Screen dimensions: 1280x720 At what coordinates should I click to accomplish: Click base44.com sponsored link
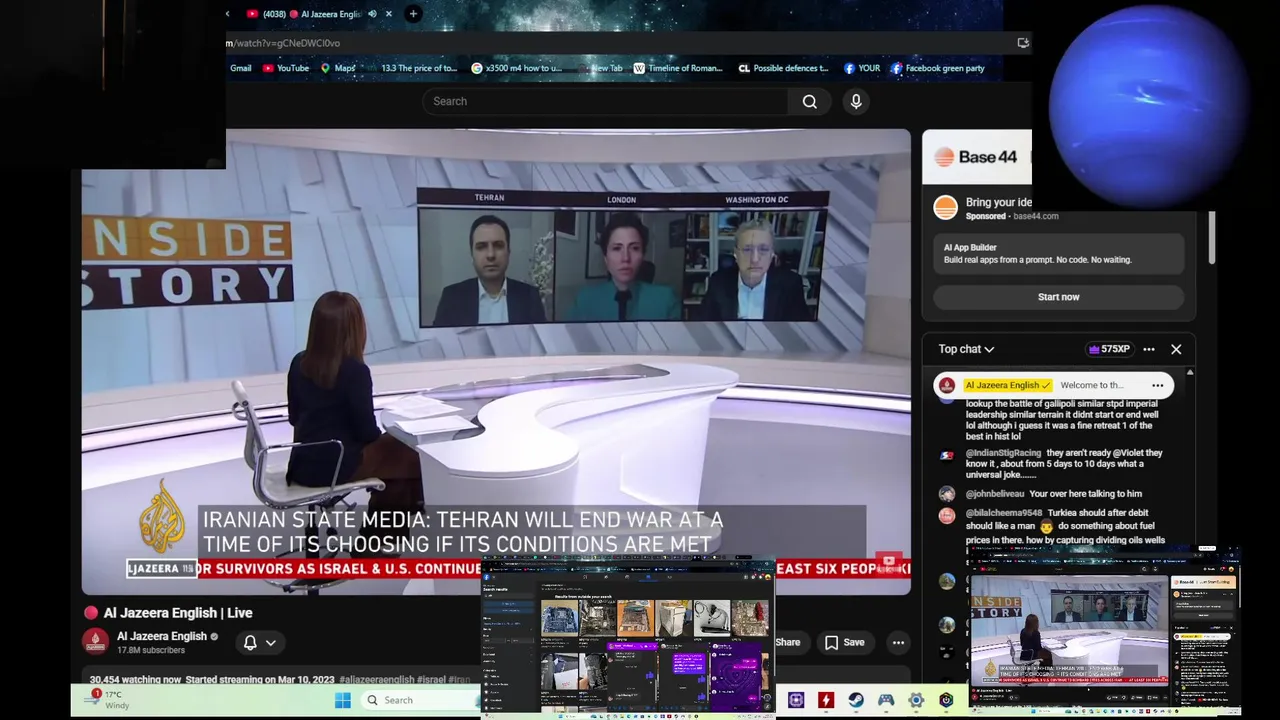[1035, 216]
